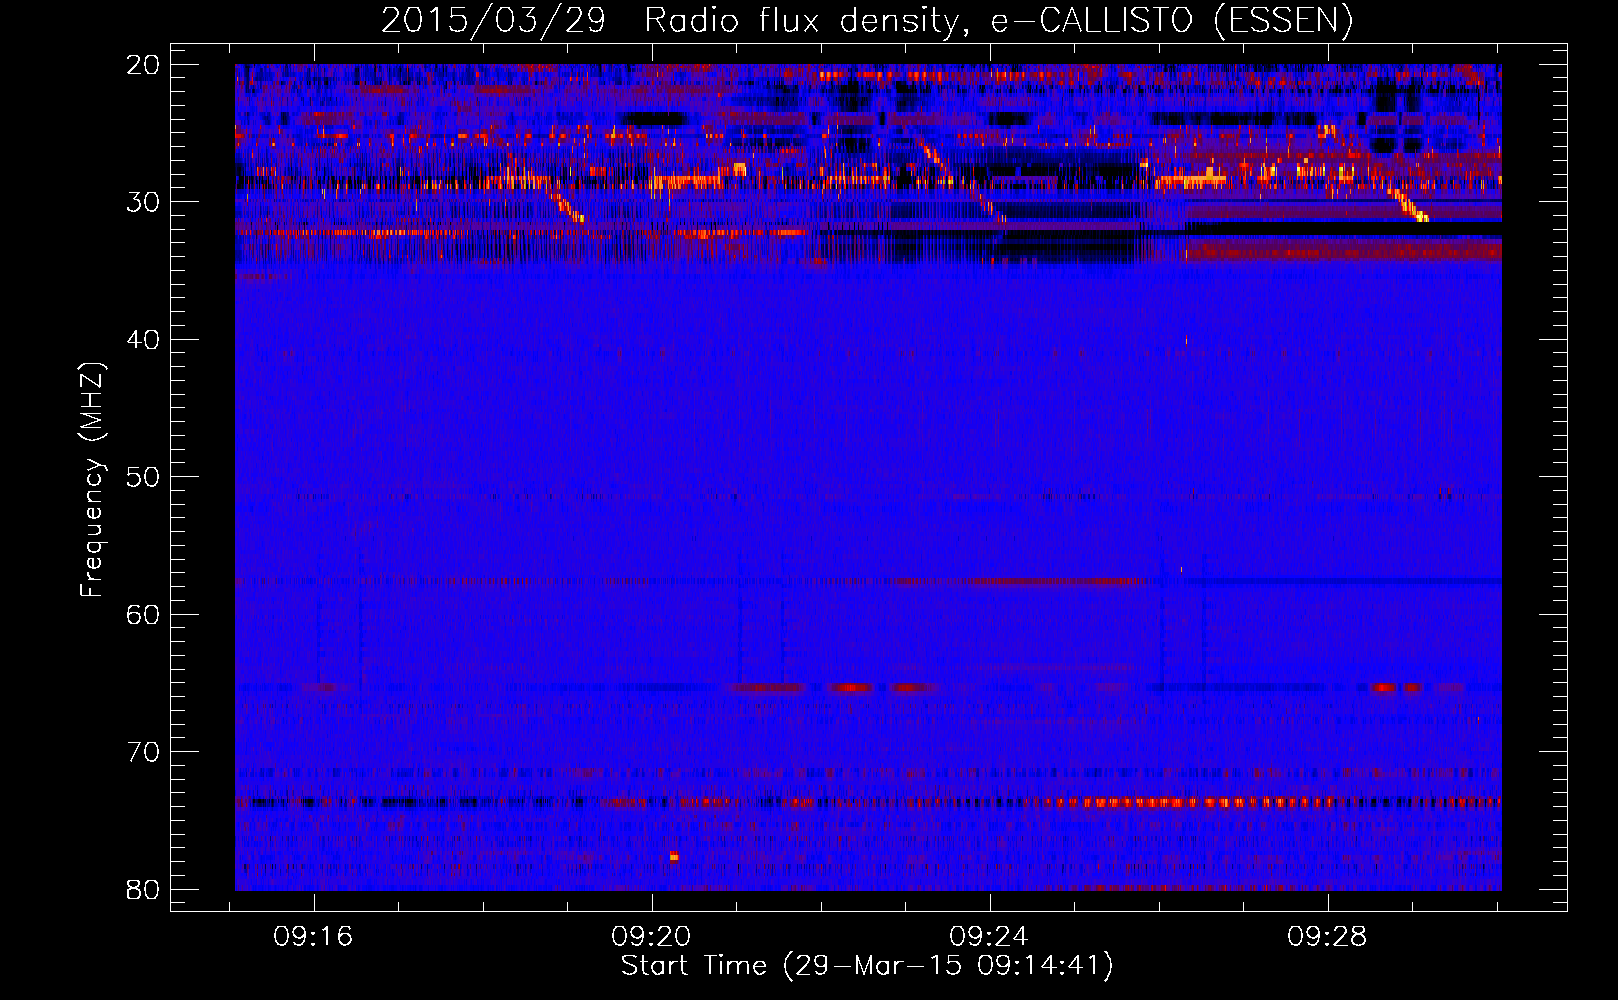
Task: Click the drifting burst streak ending at 09:29 near 31 MHz
Action: click(1407, 205)
